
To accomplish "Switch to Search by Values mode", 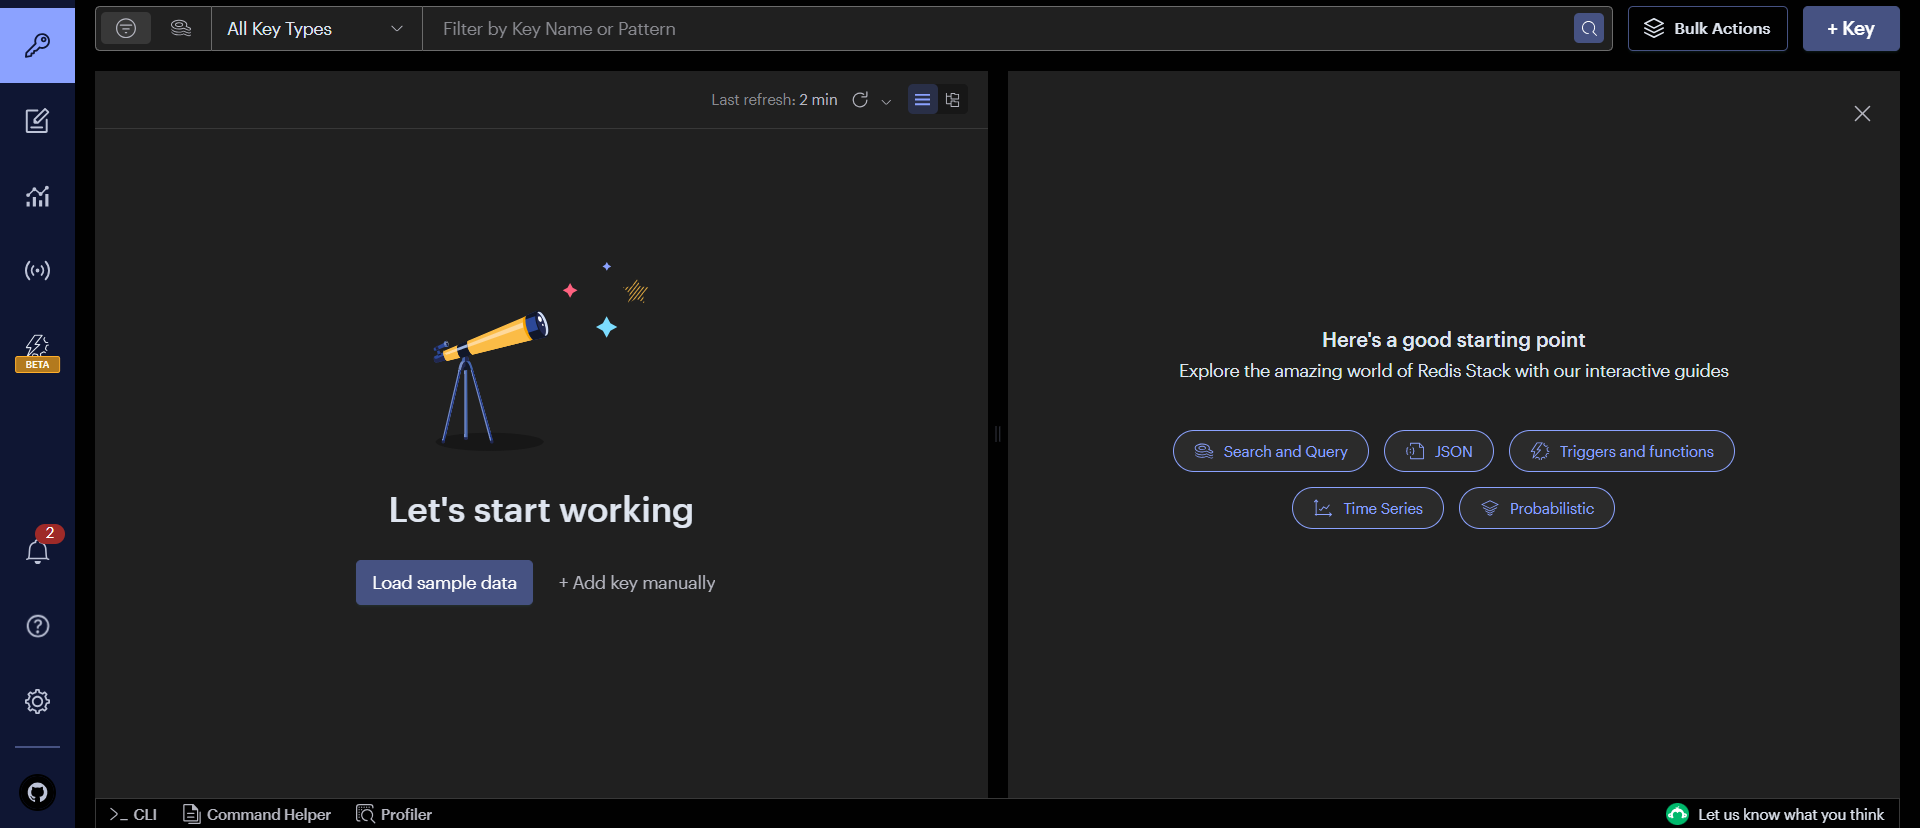I will pos(181,28).
